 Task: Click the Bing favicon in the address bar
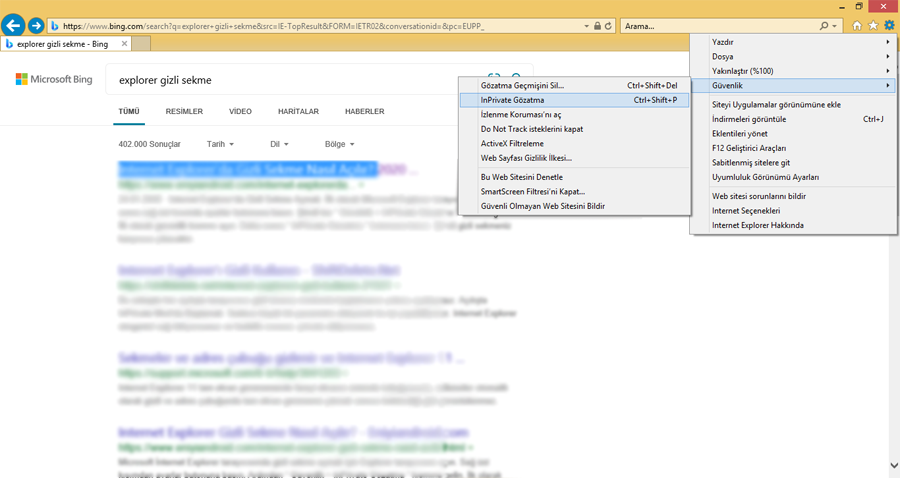55,26
